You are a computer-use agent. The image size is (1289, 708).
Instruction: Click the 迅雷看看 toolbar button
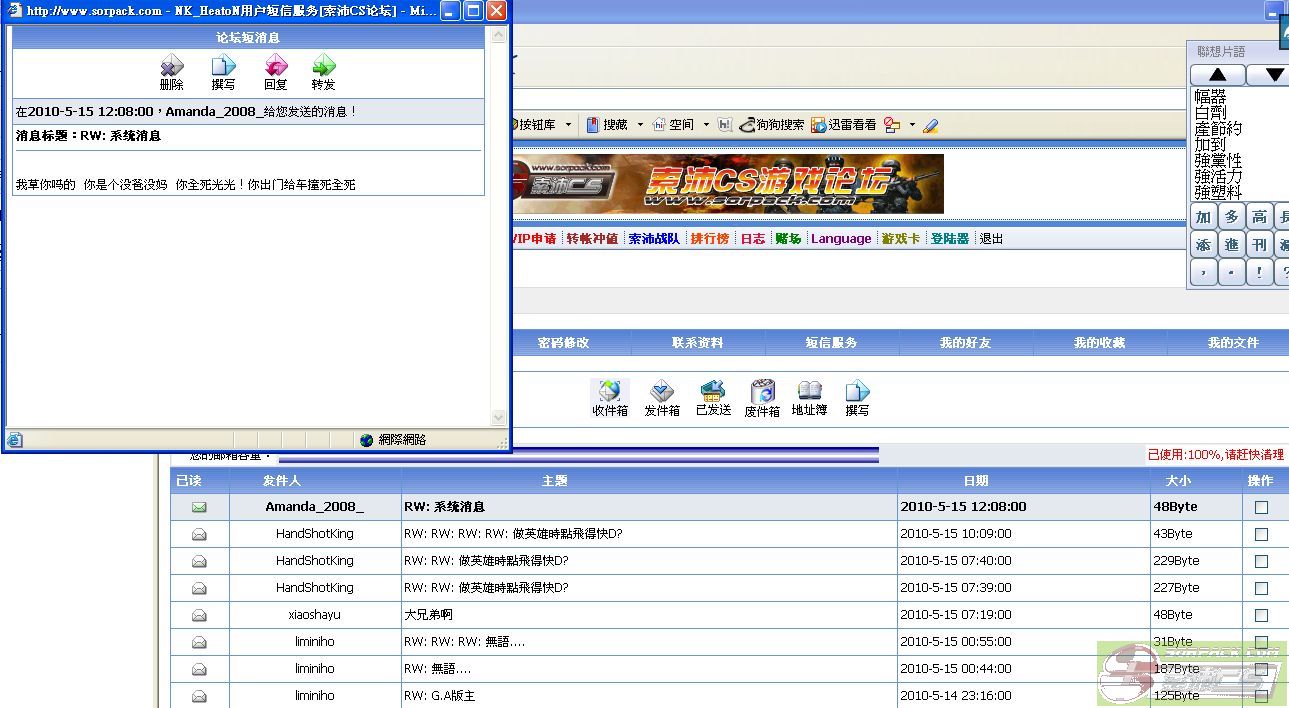pos(844,125)
